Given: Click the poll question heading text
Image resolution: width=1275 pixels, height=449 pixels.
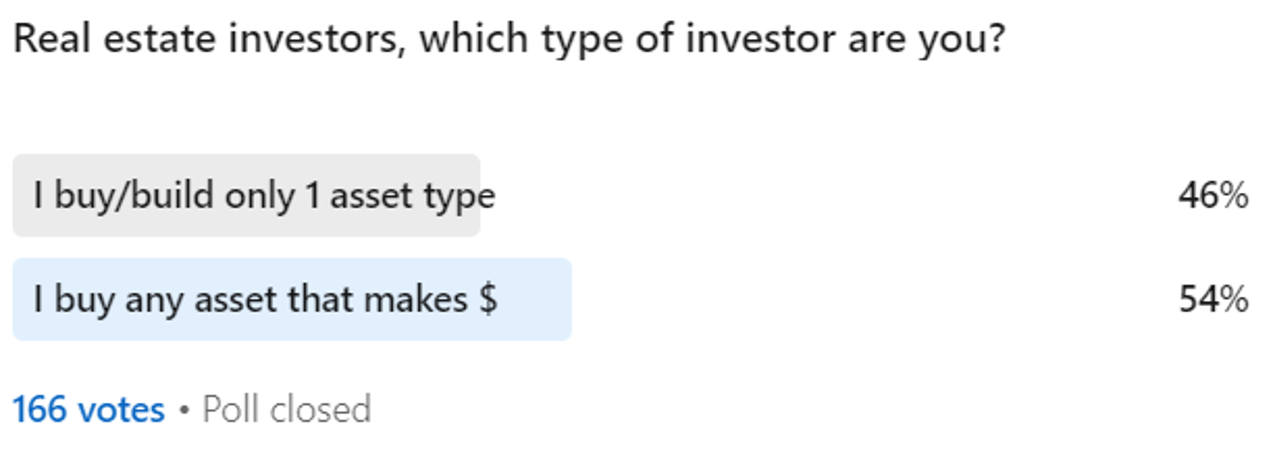Looking at the screenshot, I should tap(508, 40).
